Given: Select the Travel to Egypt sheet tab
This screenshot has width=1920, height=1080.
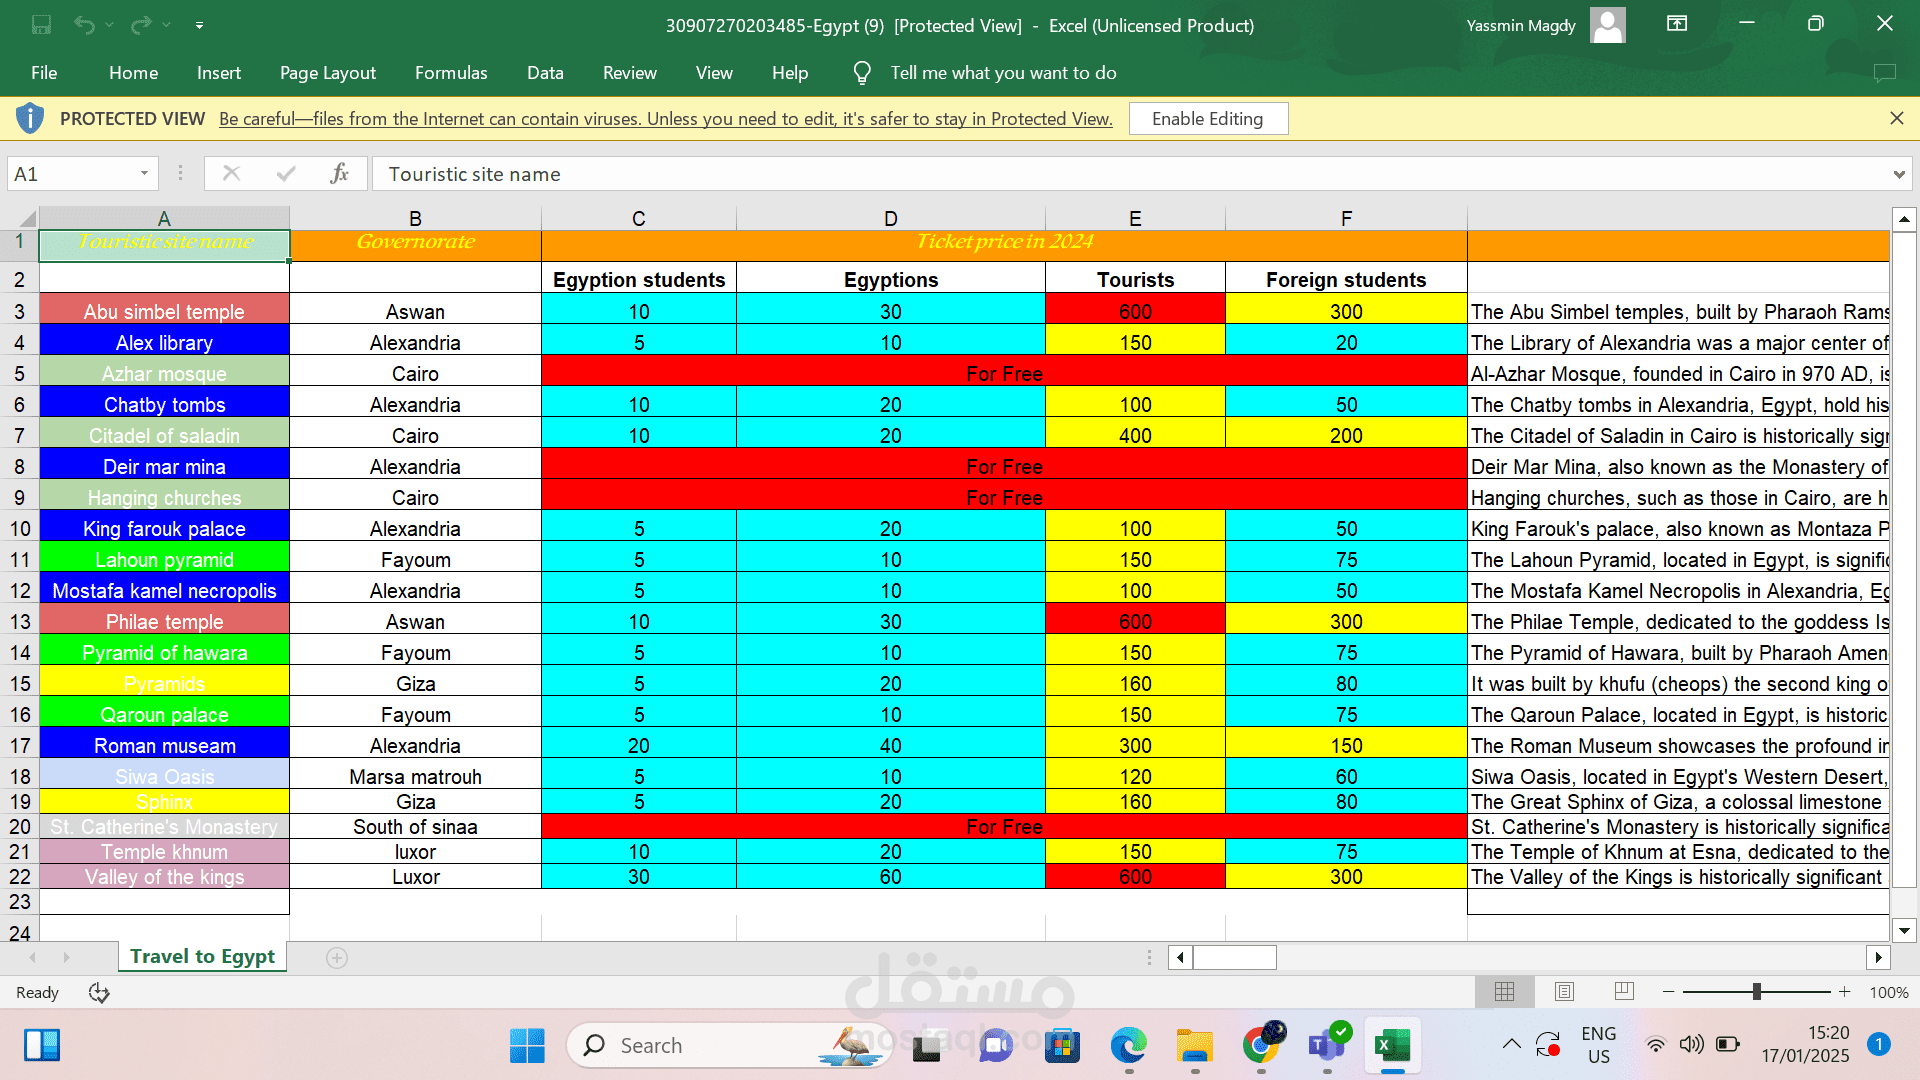Looking at the screenshot, I should [202, 957].
